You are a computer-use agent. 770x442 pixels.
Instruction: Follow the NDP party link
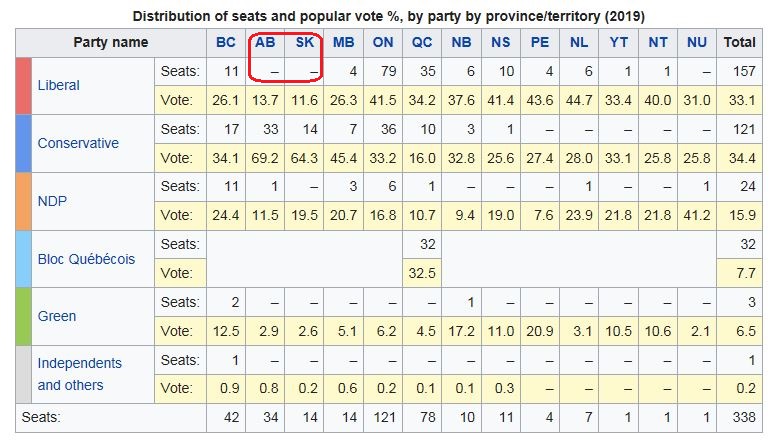(x=53, y=201)
